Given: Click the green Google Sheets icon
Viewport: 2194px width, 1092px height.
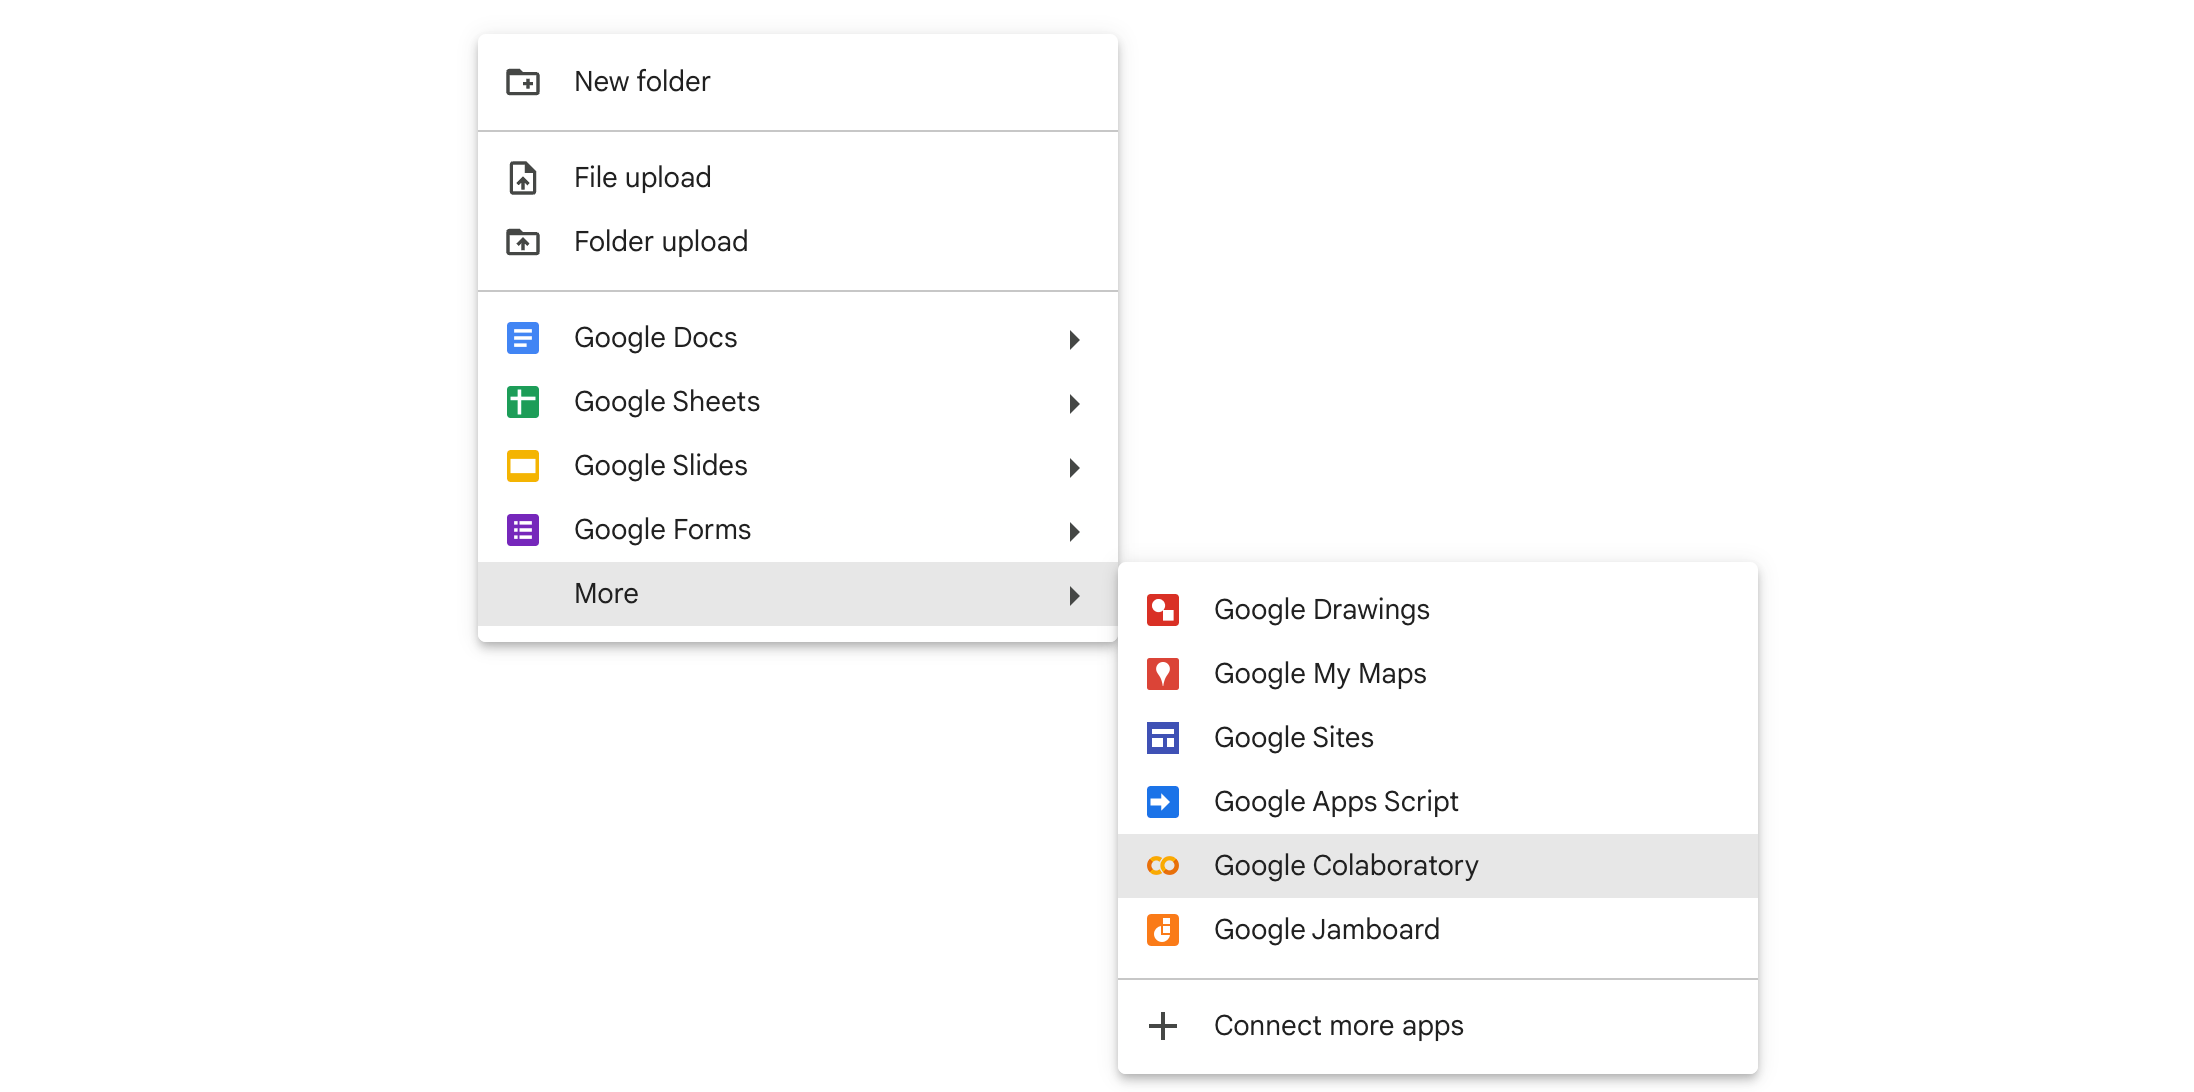Looking at the screenshot, I should [522, 402].
